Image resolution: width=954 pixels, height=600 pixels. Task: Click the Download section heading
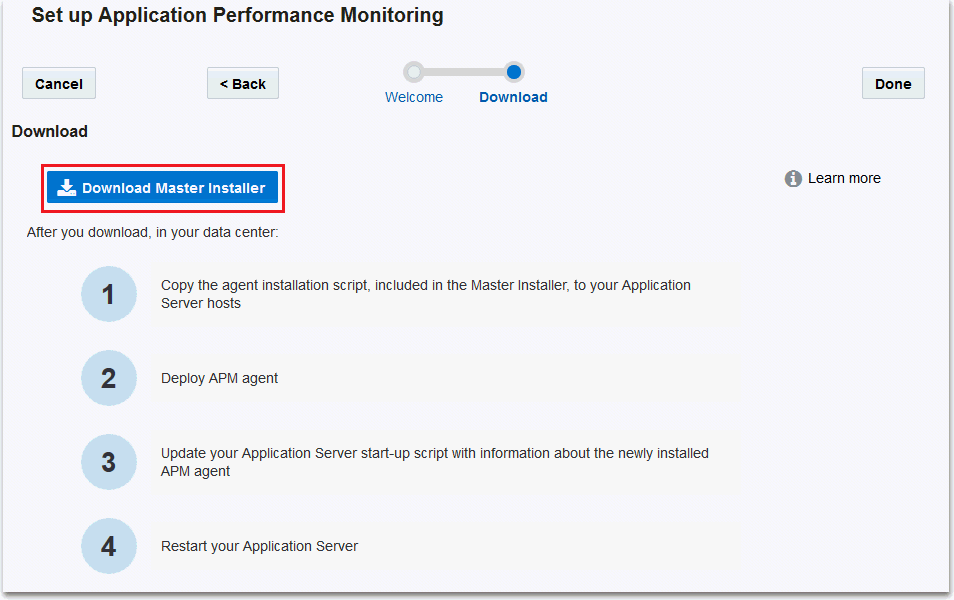[49, 131]
